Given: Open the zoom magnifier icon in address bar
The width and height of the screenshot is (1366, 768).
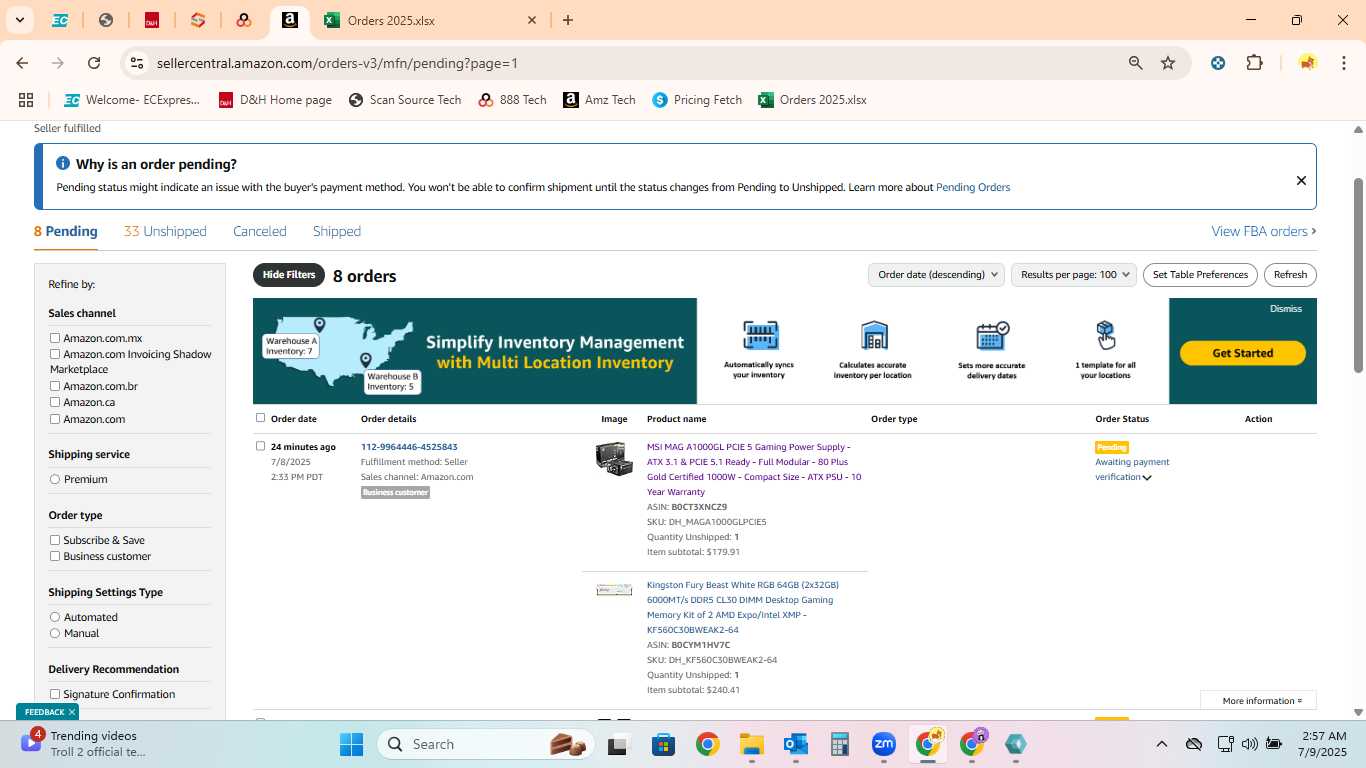Looking at the screenshot, I should 1135,63.
